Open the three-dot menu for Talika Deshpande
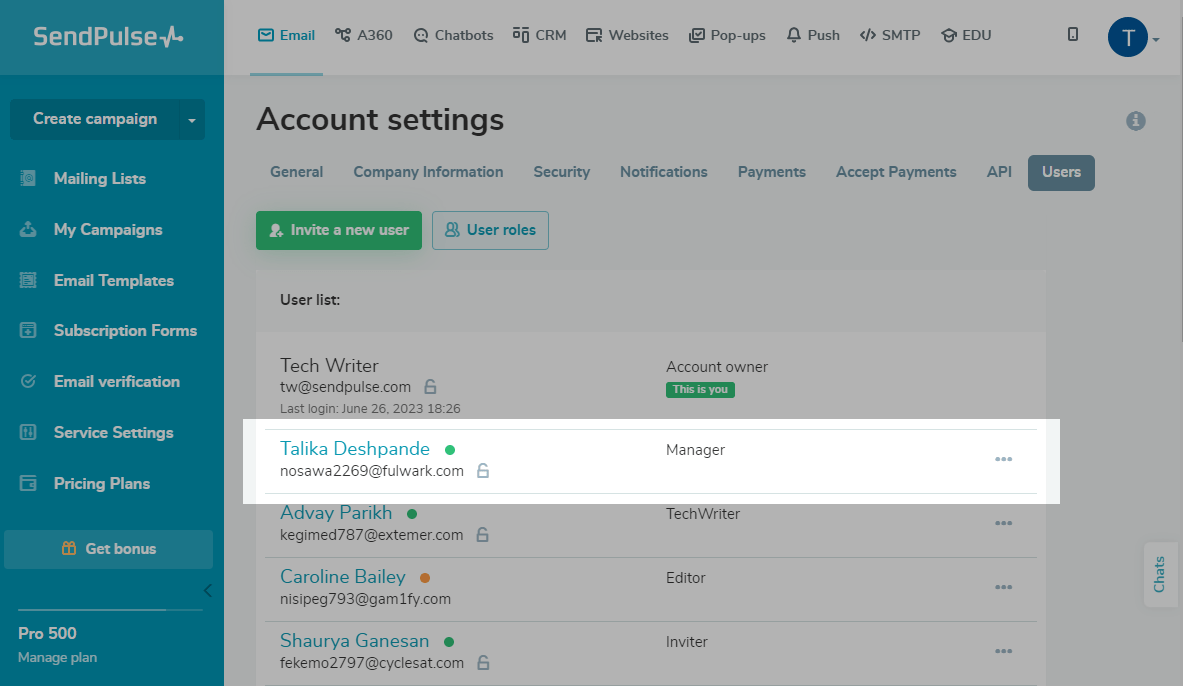1183x686 pixels. 1003,459
